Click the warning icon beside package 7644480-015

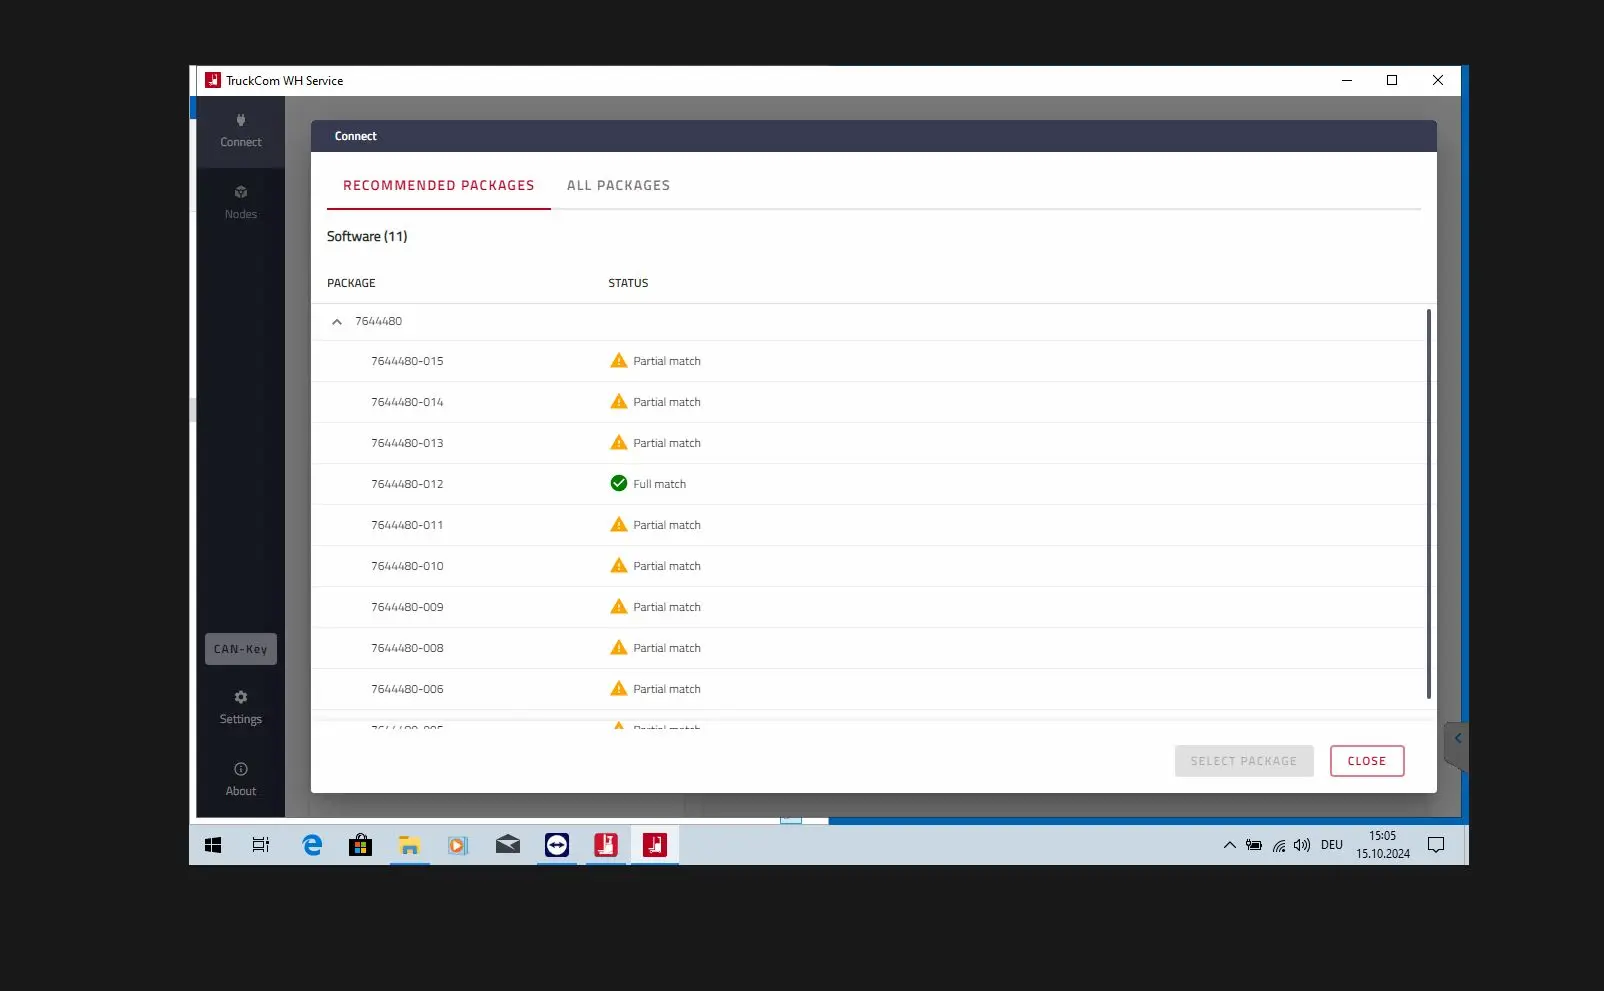coord(619,360)
